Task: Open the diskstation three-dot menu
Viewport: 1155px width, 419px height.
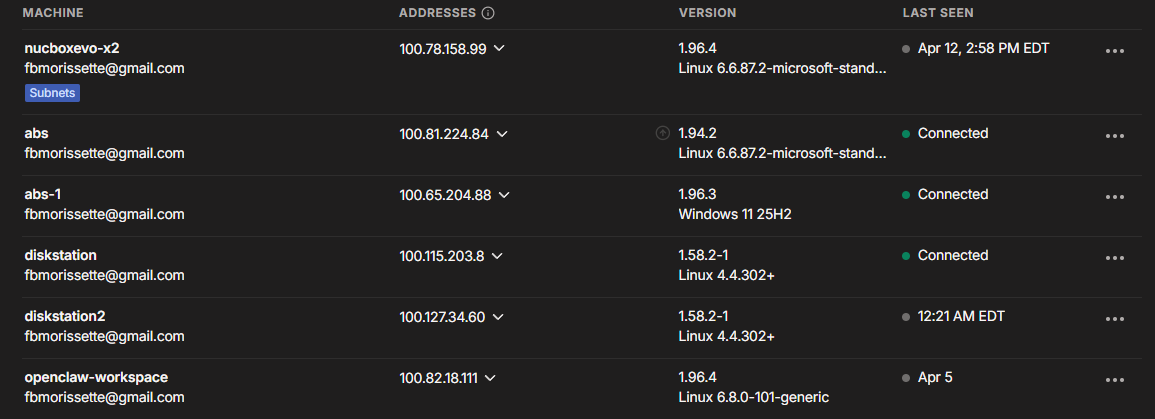Action: coord(1115,258)
